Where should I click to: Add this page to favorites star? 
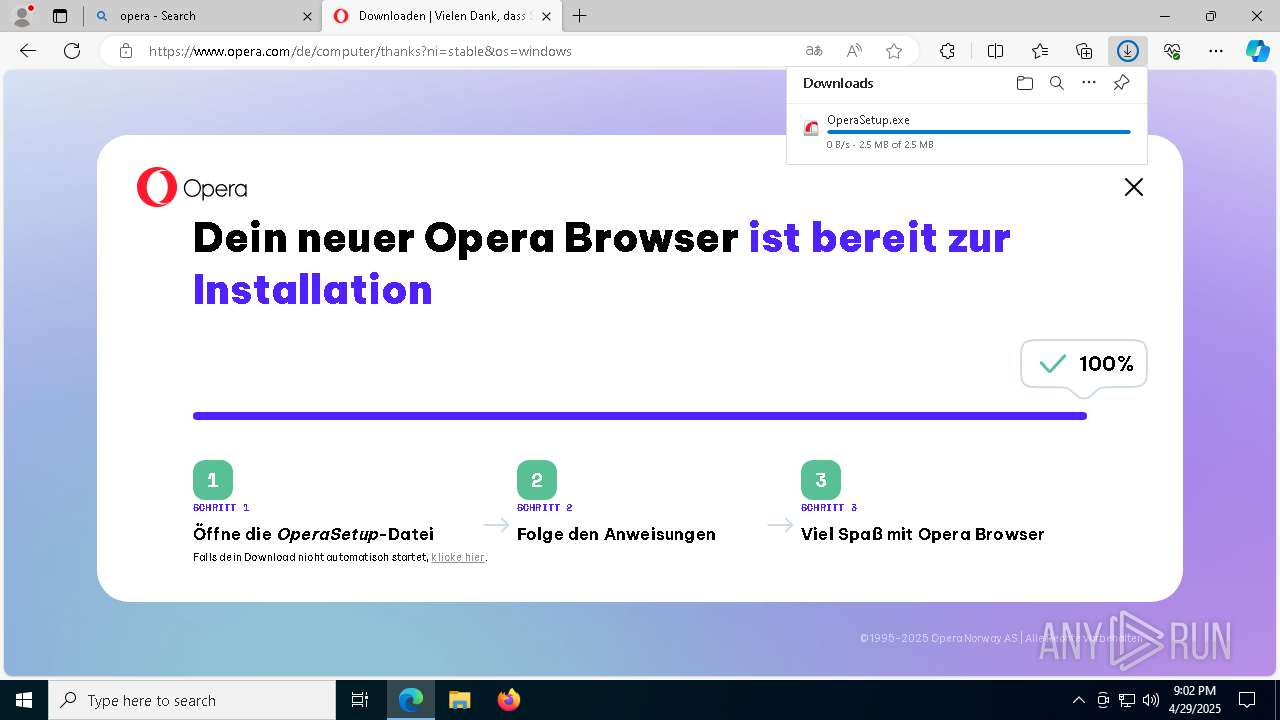tap(894, 51)
